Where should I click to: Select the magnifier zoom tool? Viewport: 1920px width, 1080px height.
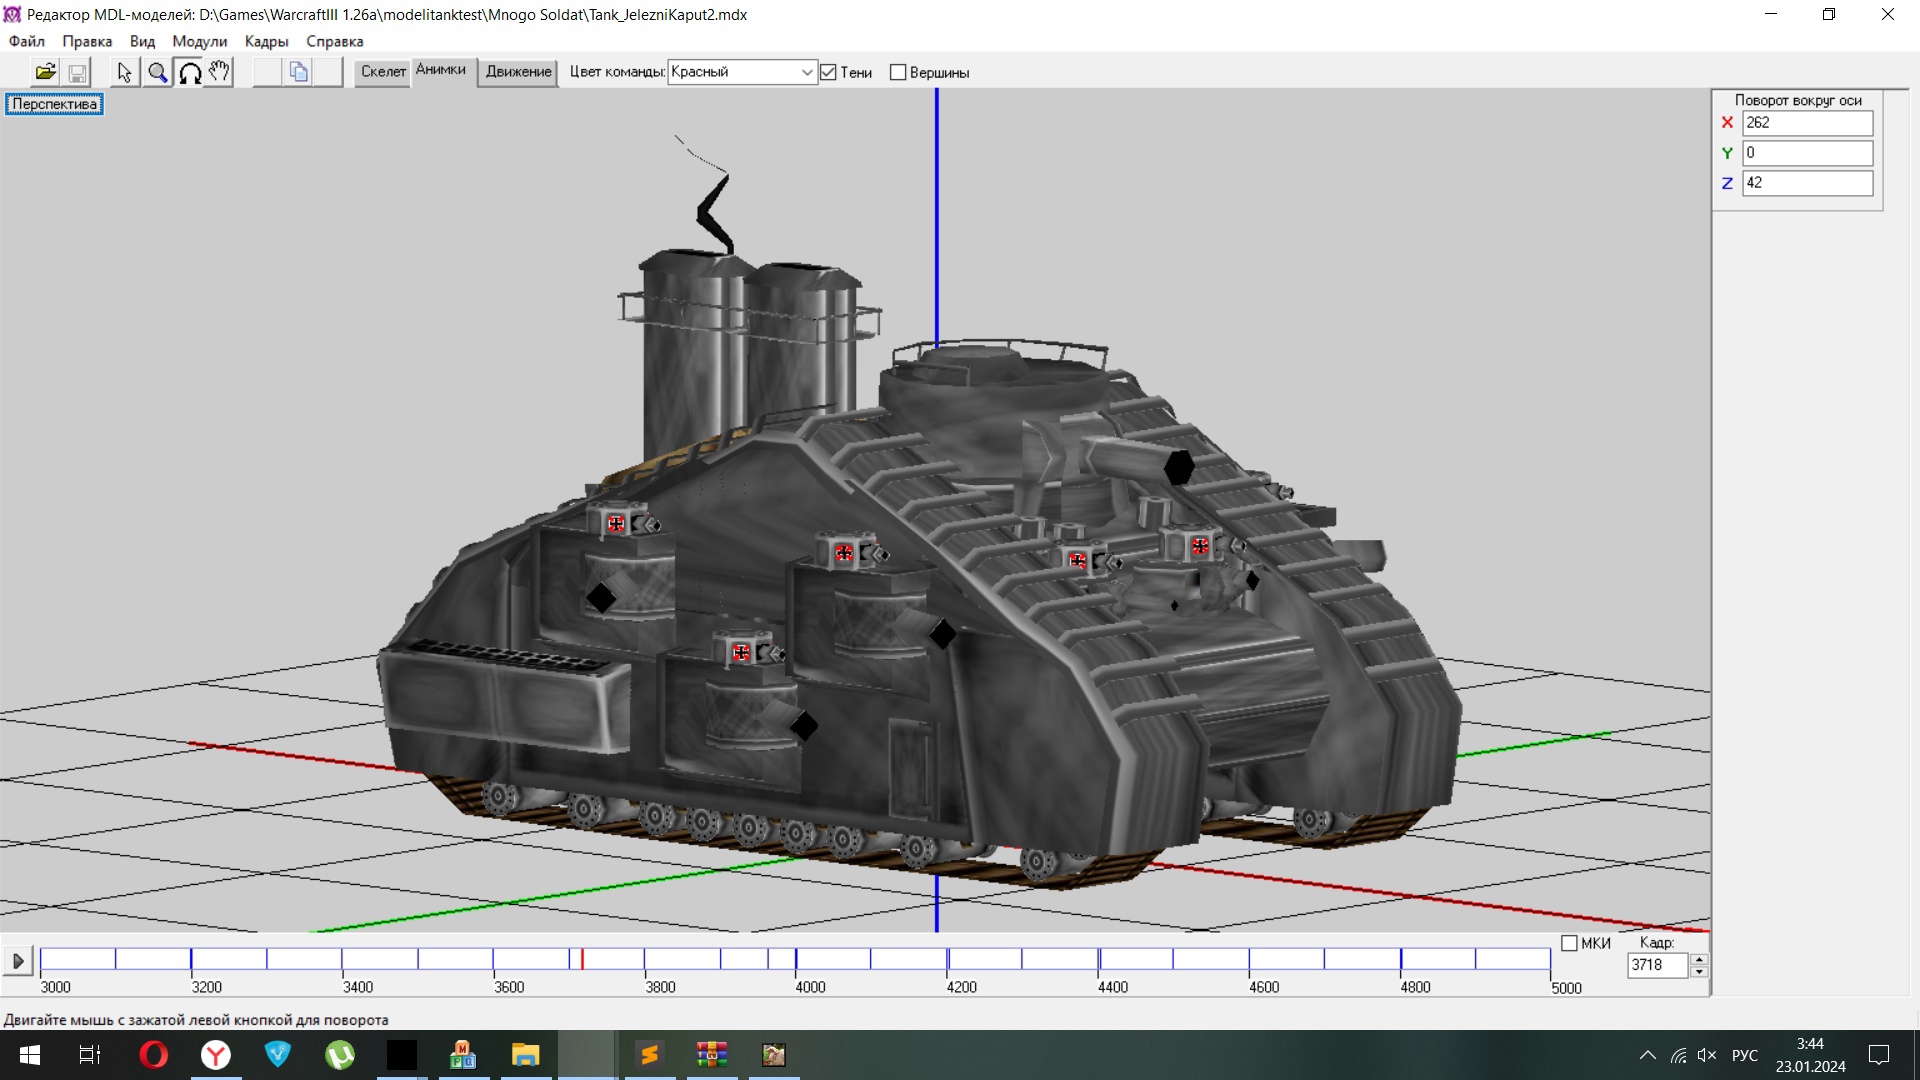157,72
